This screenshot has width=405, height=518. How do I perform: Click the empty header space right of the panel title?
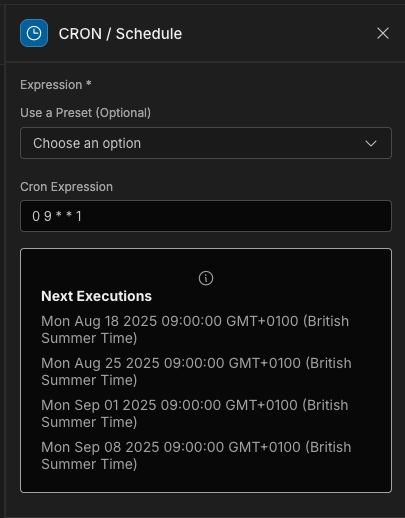tap(278, 33)
